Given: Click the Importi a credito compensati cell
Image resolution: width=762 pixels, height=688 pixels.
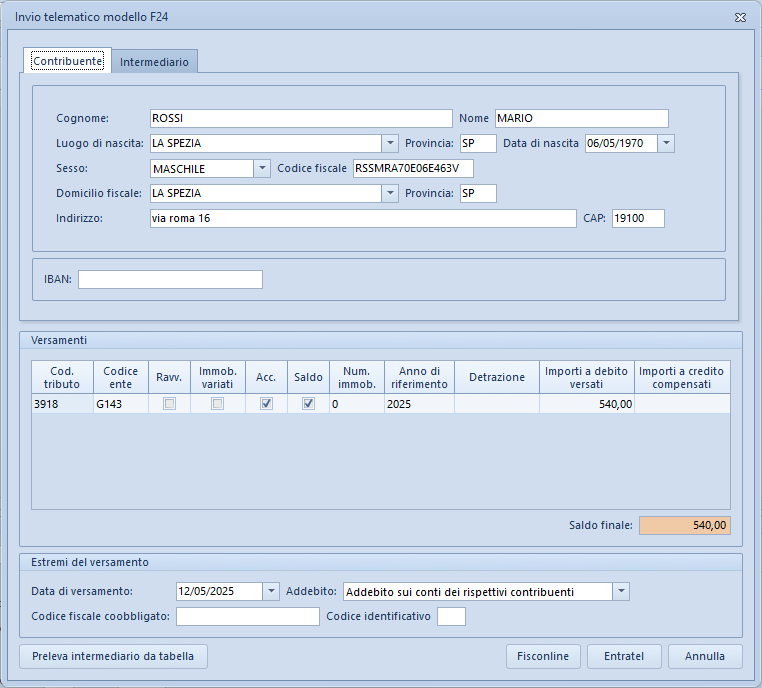Looking at the screenshot, I should coord(682,404).
